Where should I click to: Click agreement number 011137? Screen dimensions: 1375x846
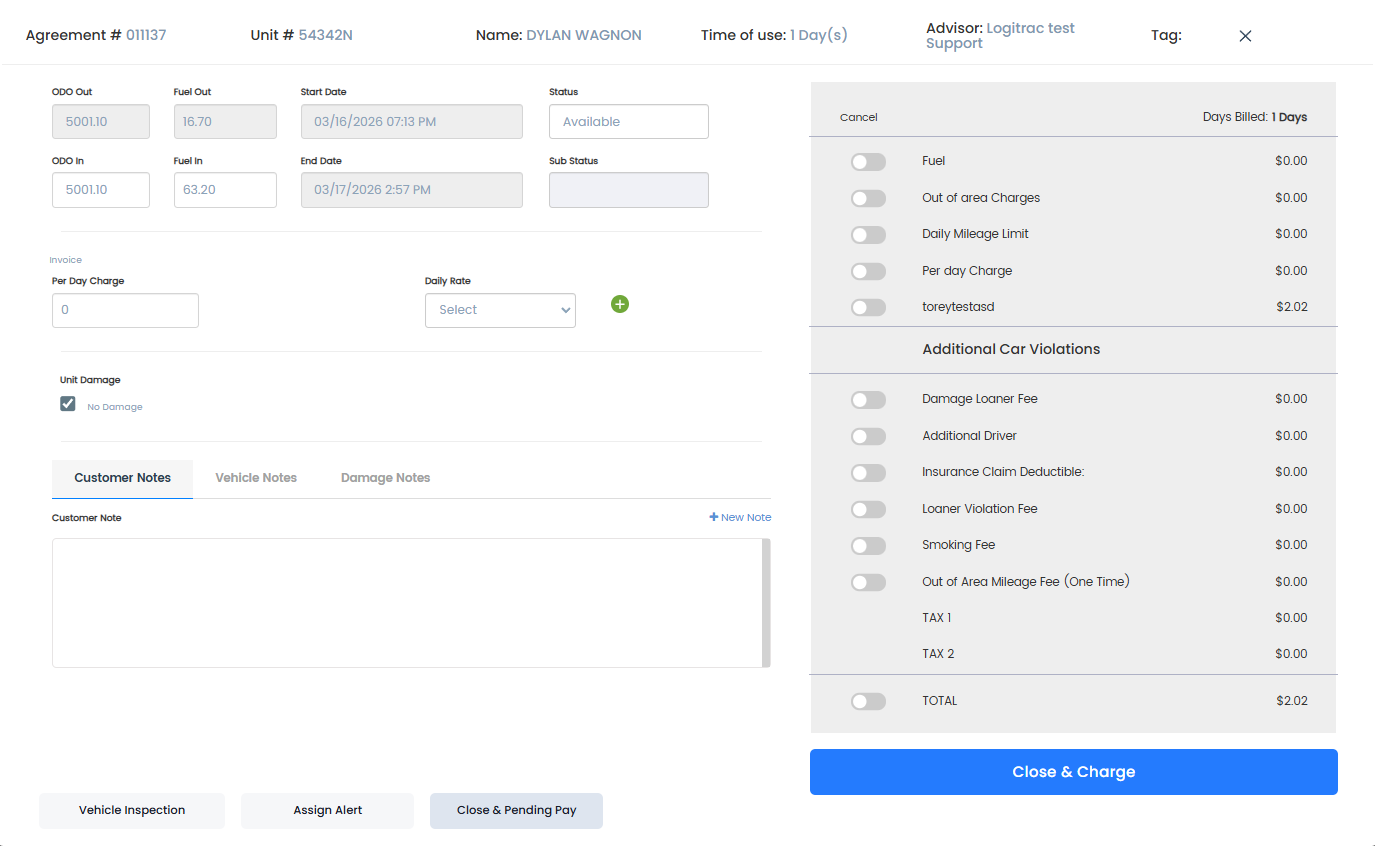[x=146, y=35]
